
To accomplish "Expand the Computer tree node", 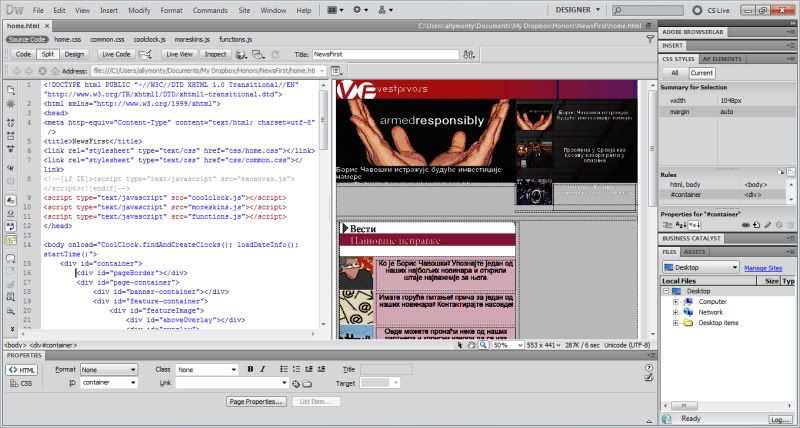I will pos(676,301).
